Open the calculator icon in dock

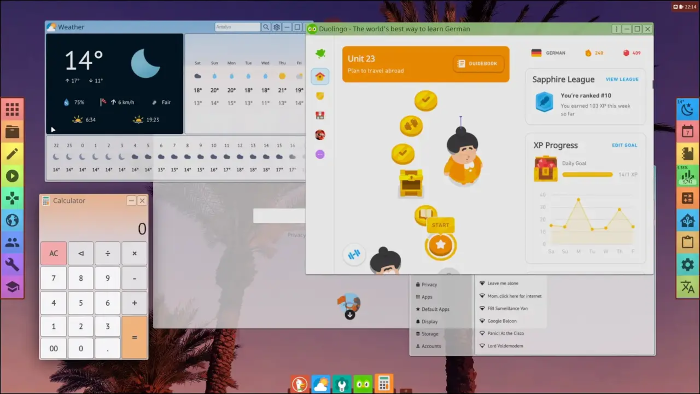coord(384,384)
